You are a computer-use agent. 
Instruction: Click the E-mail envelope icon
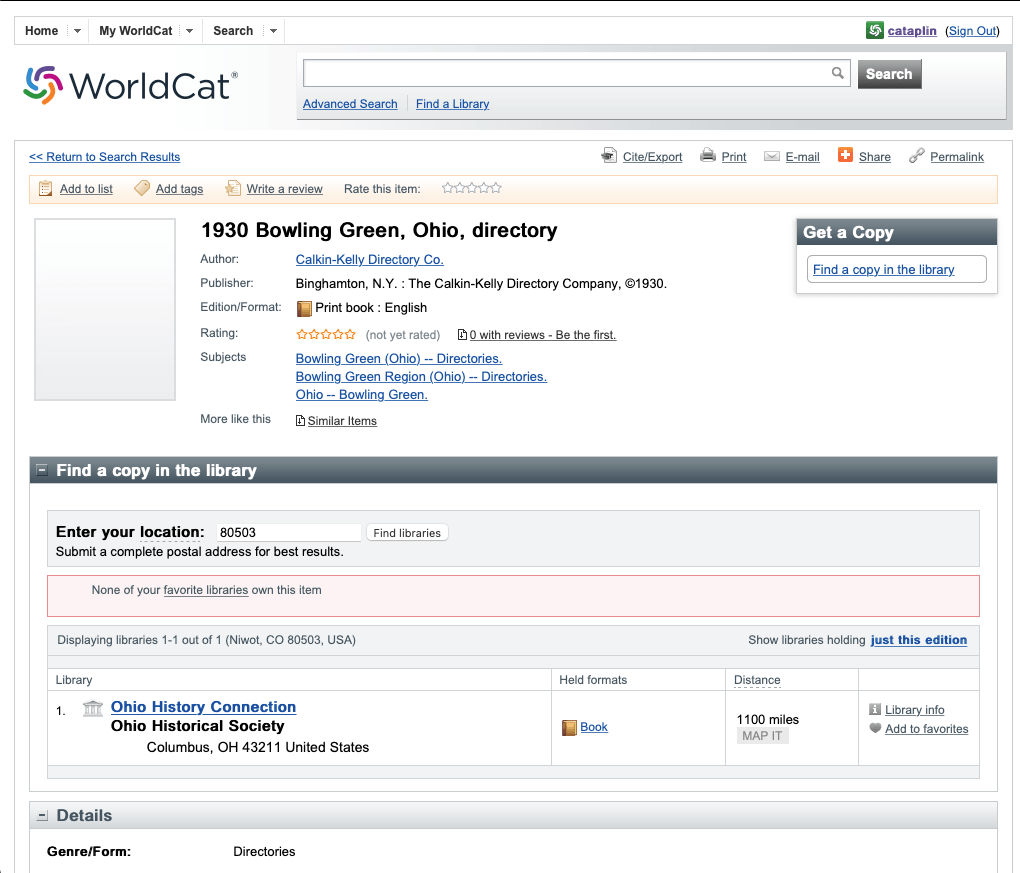point(771,157)
